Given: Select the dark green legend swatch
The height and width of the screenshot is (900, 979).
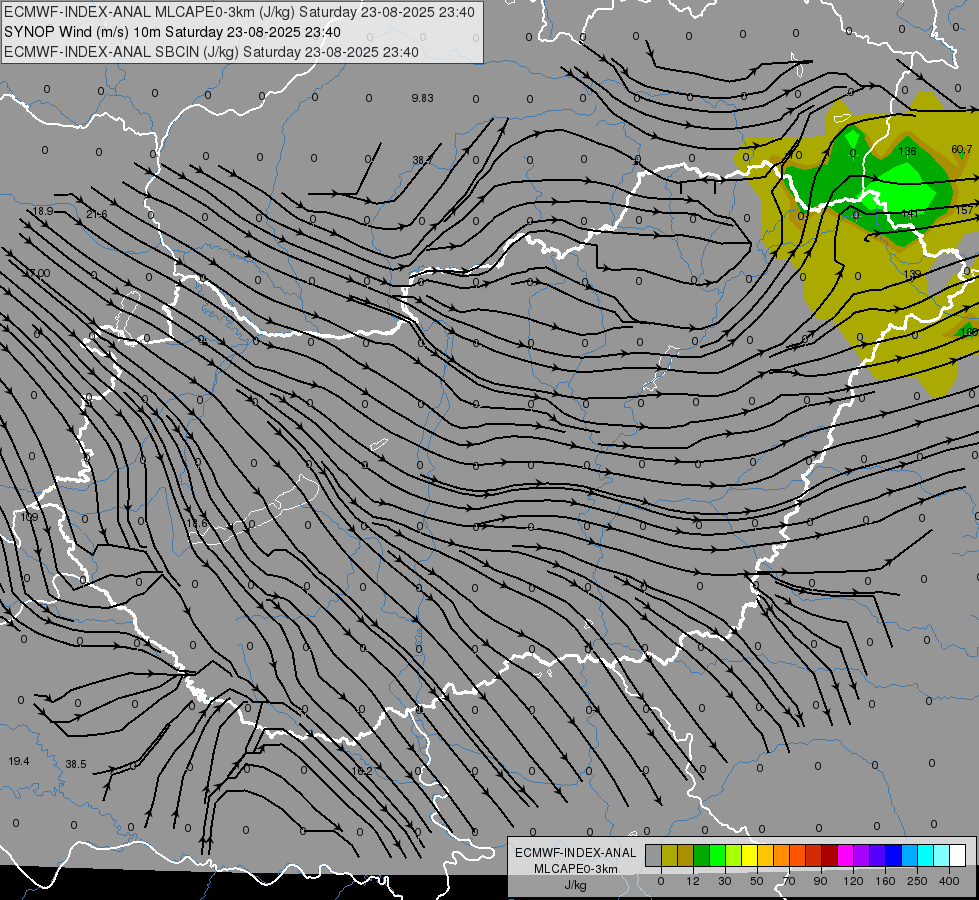Looking at the screenshot, I should (x=702, y=855).
